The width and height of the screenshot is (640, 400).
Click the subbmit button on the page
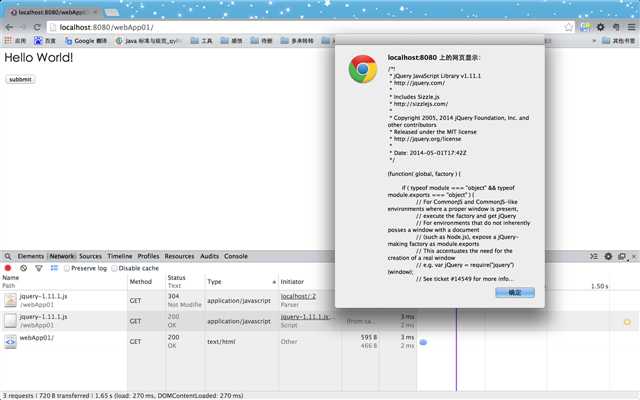[x=20, y=79]
